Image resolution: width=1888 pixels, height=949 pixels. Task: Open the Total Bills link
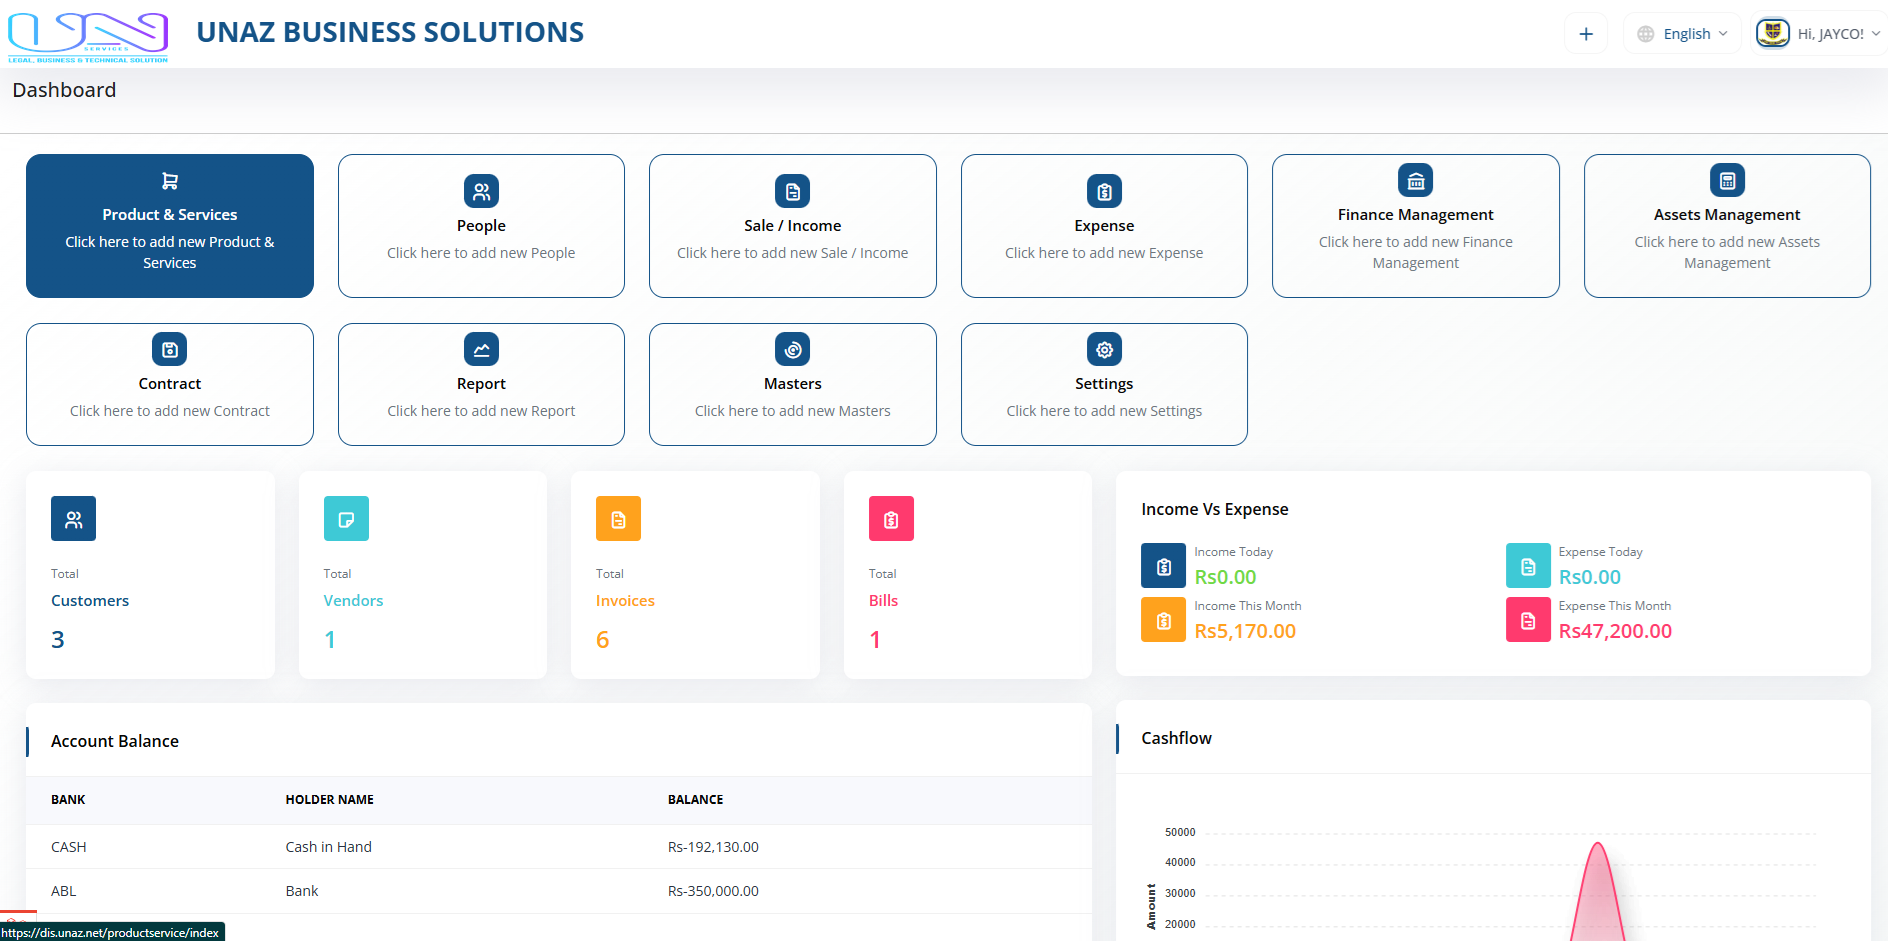pyautogui.click(x=883, y=601)
